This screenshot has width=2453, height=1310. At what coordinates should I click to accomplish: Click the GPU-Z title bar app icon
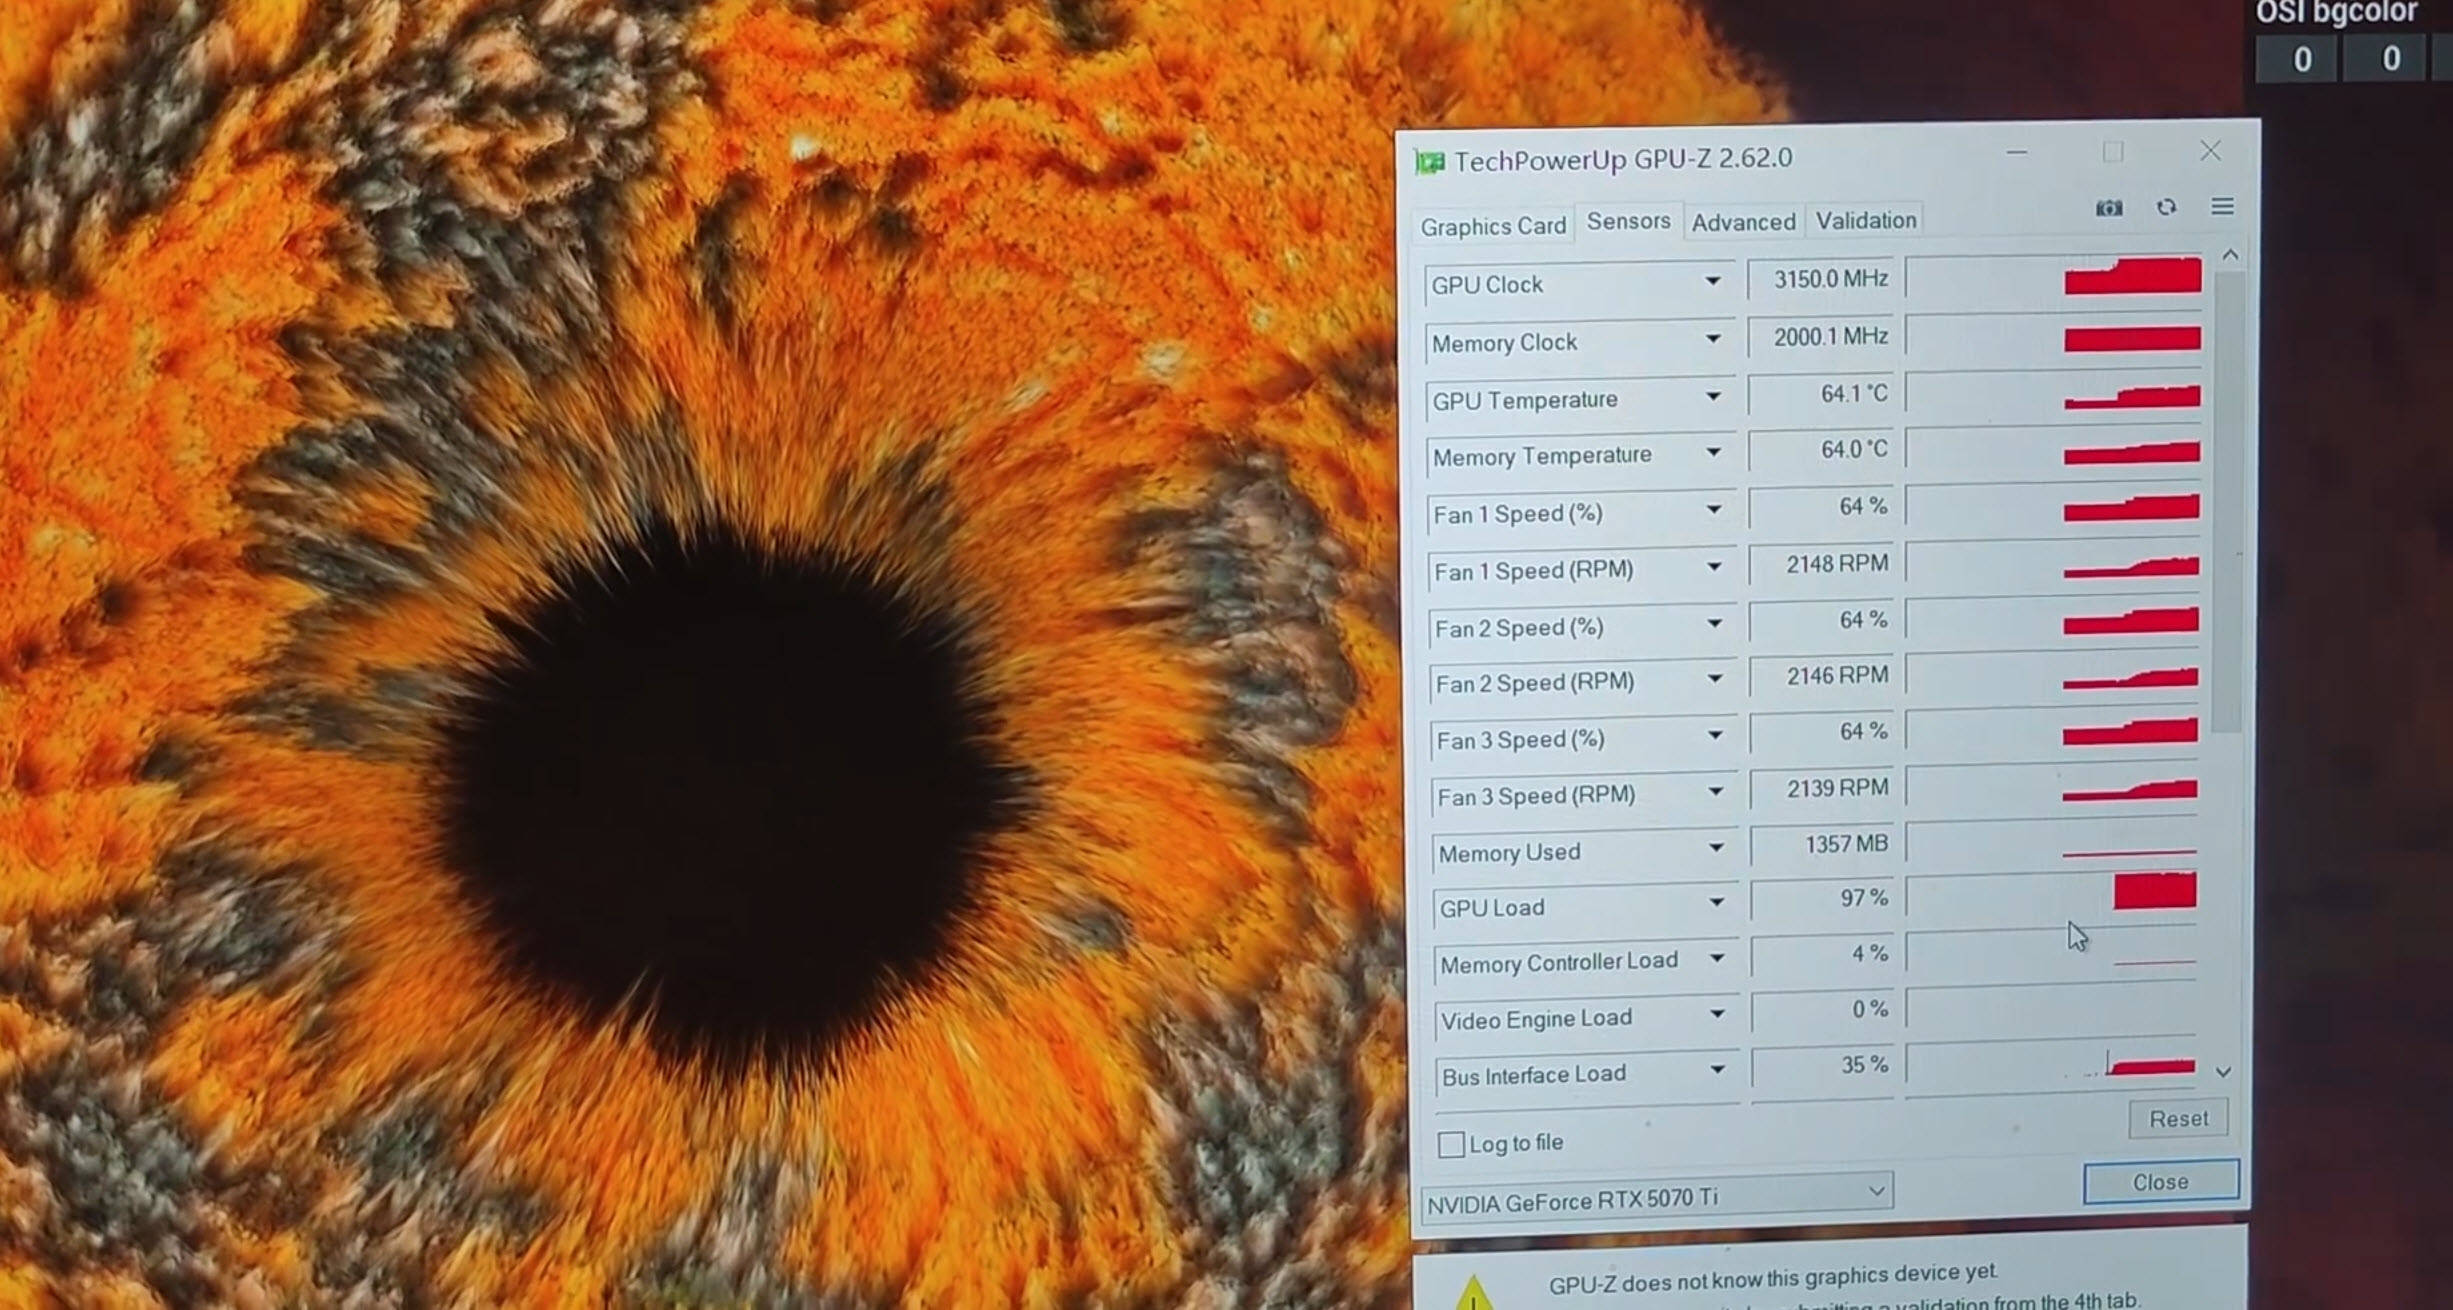(x=1429, y=162)
